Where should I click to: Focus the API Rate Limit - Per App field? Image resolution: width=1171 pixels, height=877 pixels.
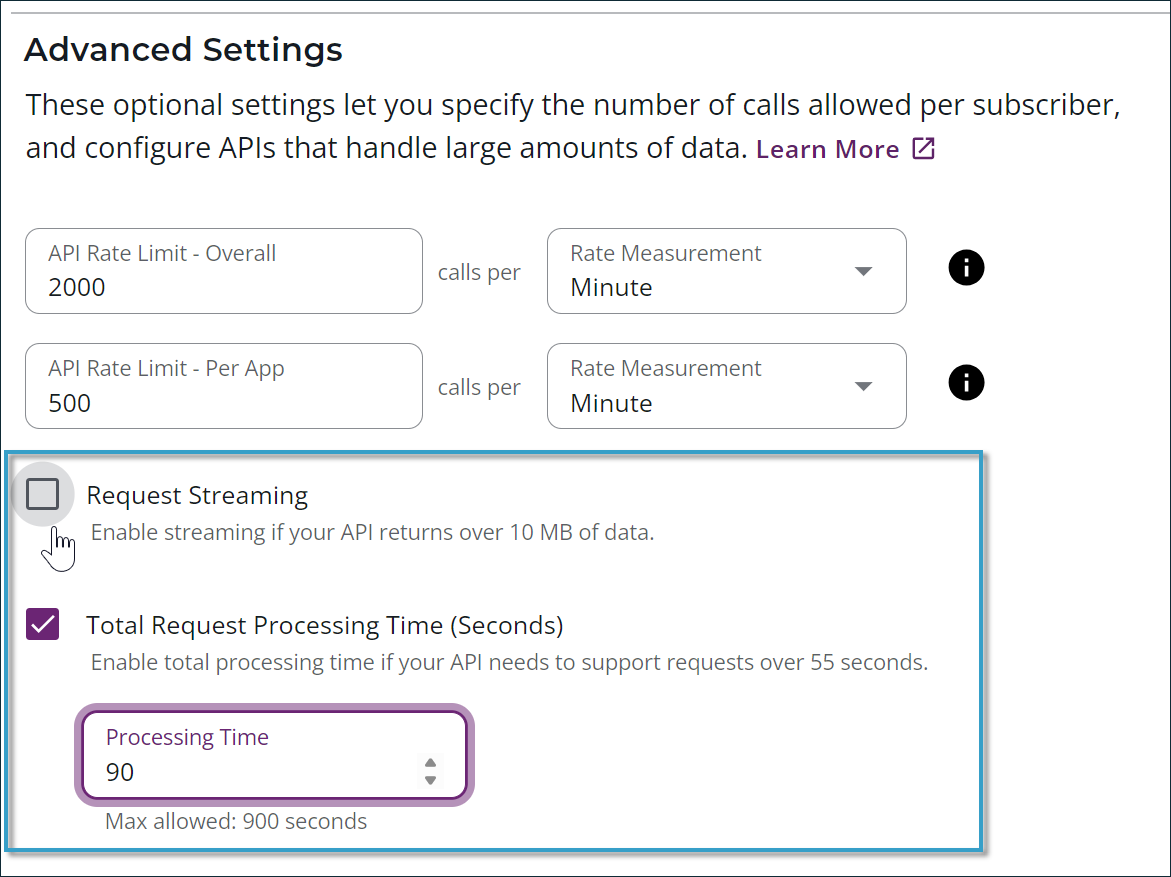[x=223, y=386]
